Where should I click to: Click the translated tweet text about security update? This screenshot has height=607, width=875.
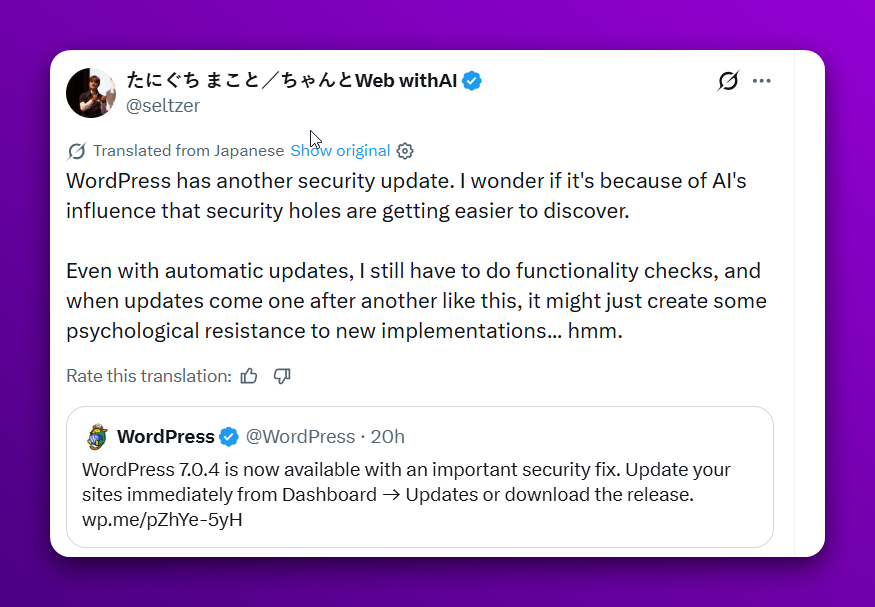pos(416,256)
